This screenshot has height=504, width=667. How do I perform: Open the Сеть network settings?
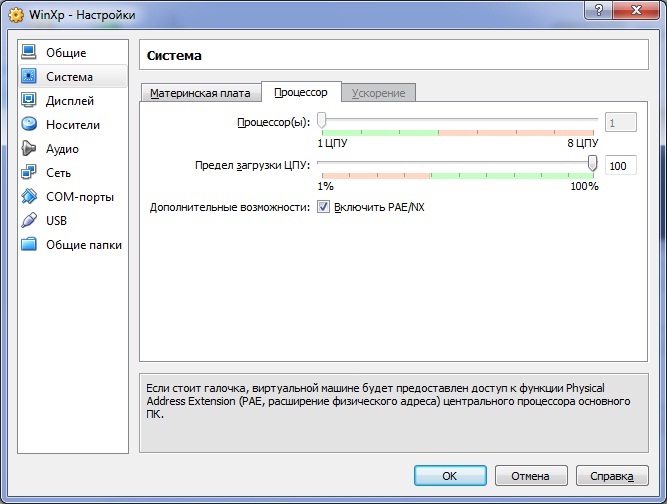pos(73,172)
